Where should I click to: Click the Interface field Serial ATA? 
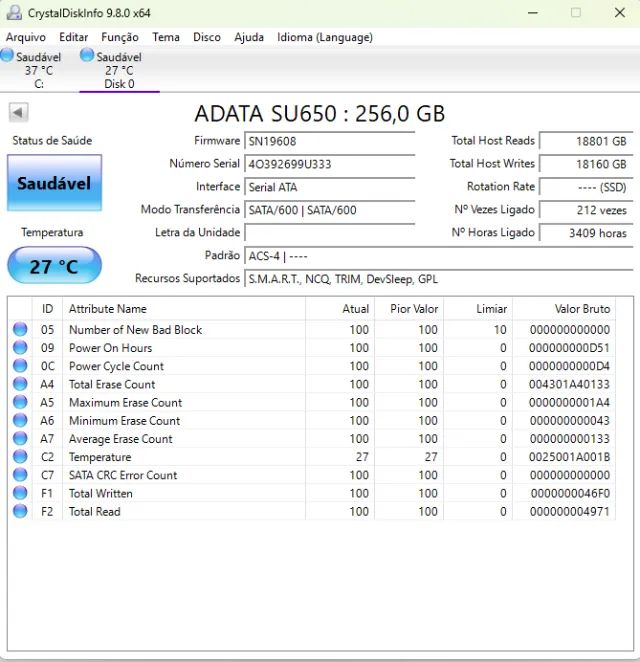(x=329, y=187)
